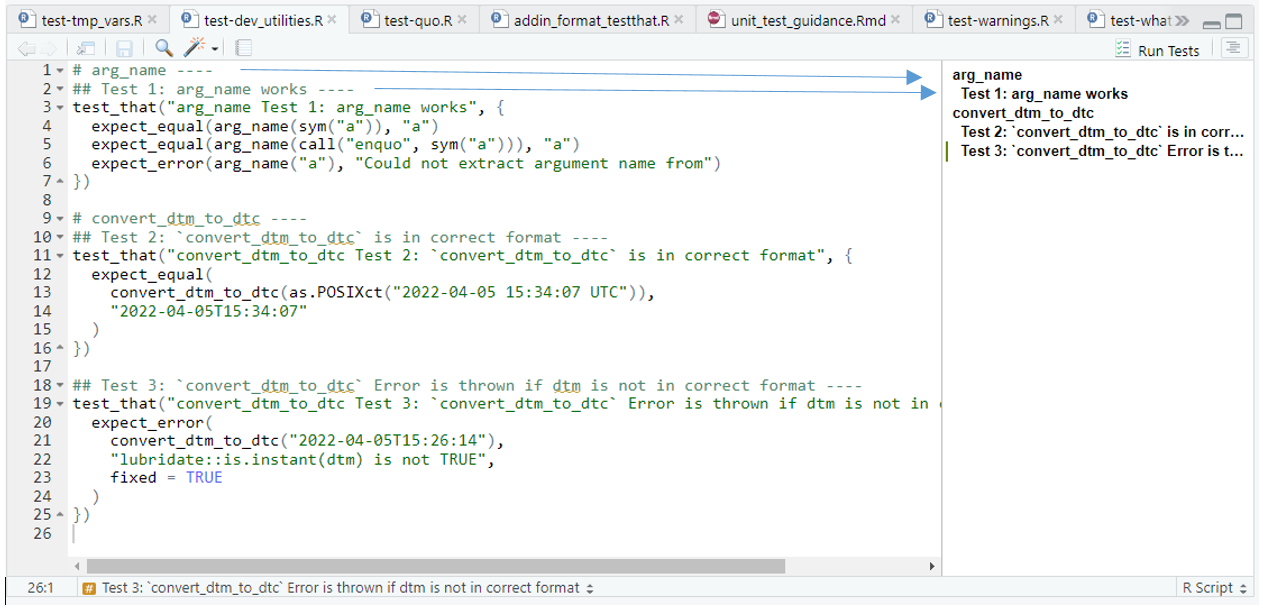
Task: Click the show in new window icon
Action: 86,48
